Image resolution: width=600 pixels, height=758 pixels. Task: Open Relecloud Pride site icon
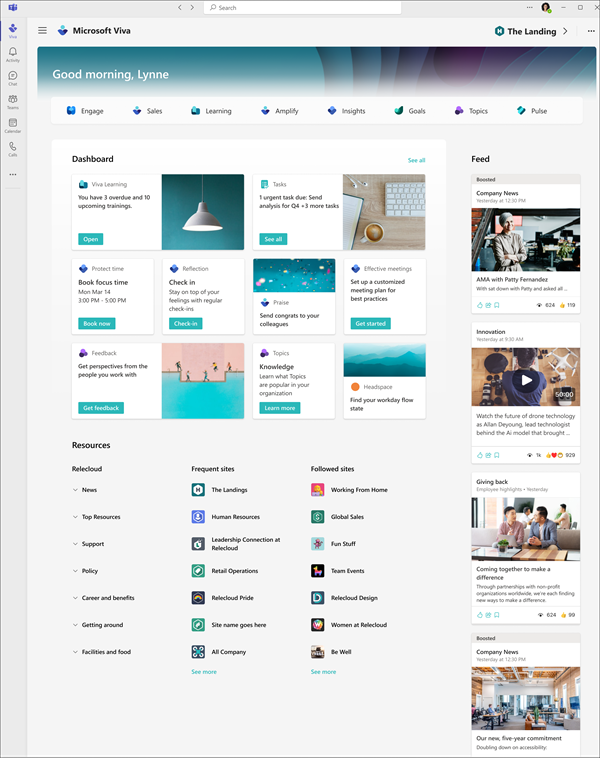click(x=198, y=598)
